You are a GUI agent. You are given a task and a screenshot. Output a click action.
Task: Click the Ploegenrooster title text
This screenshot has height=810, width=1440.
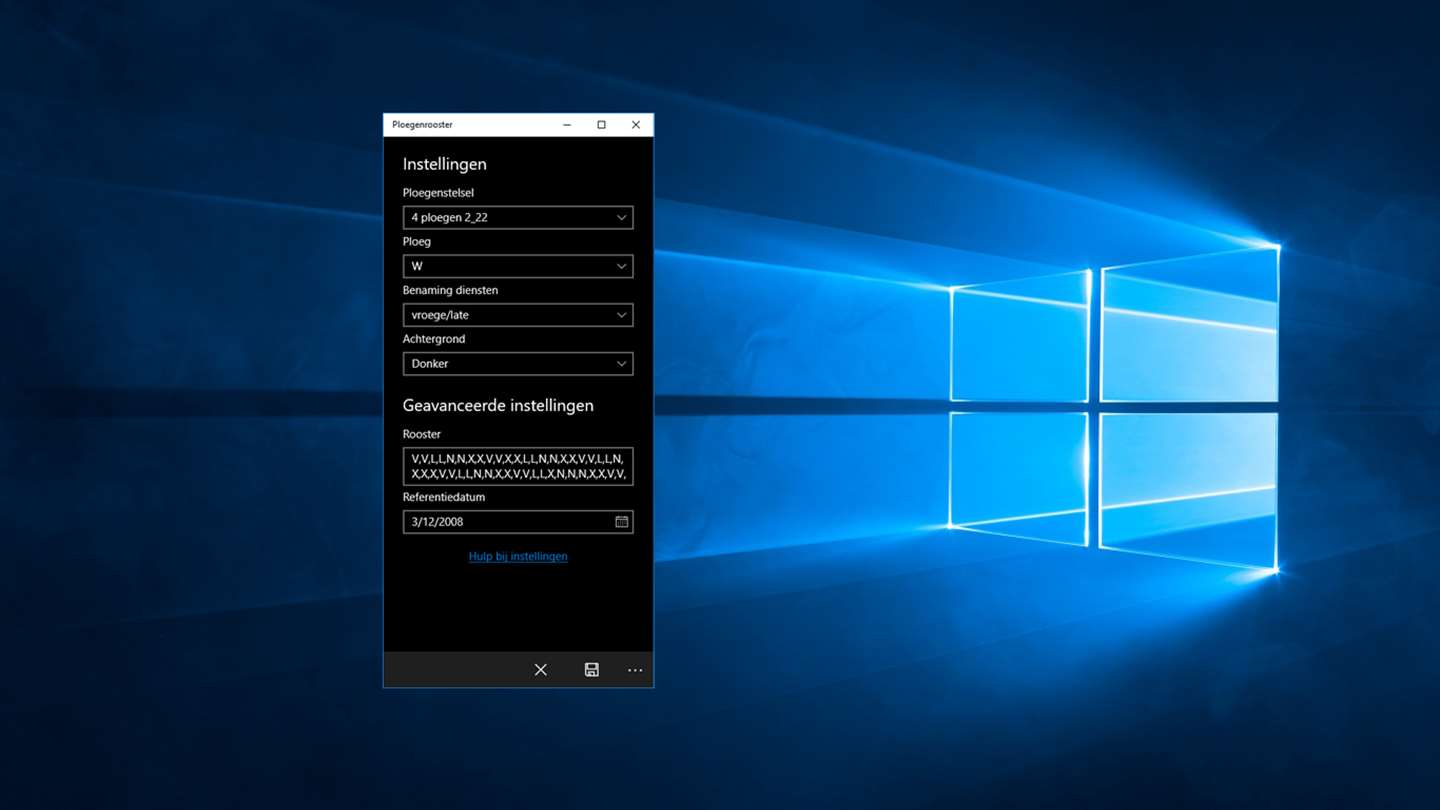422,125
